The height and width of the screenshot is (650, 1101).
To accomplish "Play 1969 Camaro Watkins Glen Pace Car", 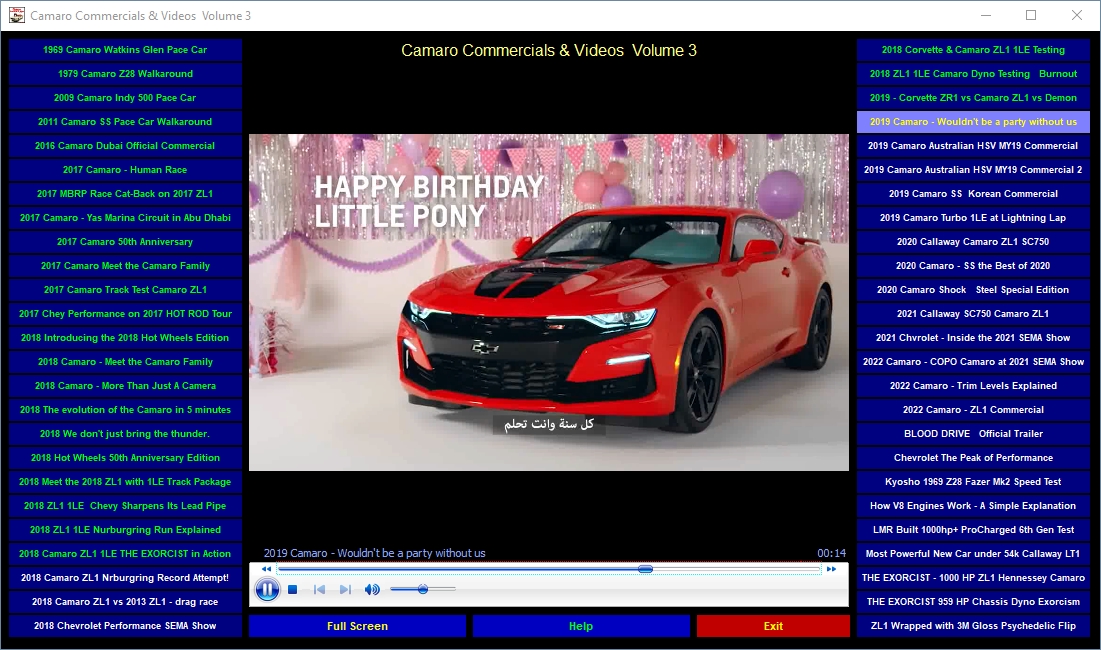I will 125,50.
